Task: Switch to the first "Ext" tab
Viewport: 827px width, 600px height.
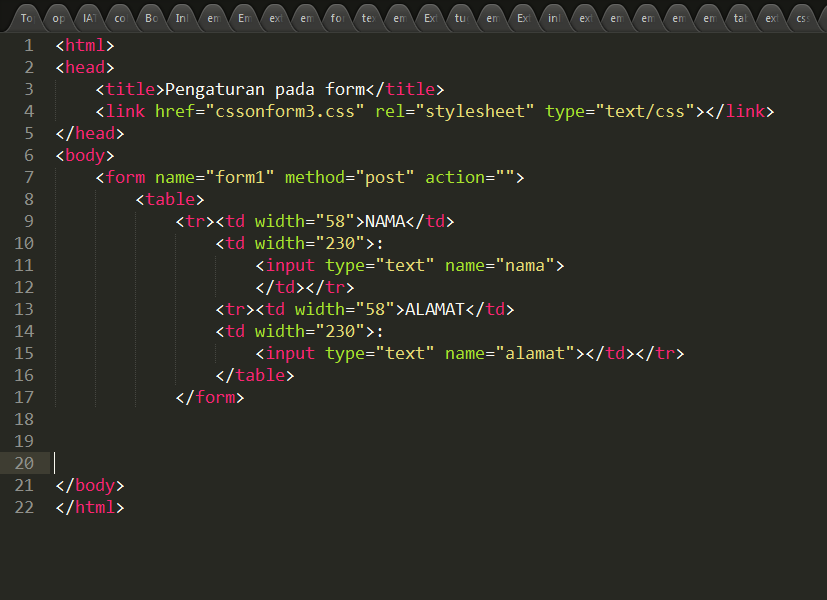Action: pyautogui.click(x=428, y=17)
